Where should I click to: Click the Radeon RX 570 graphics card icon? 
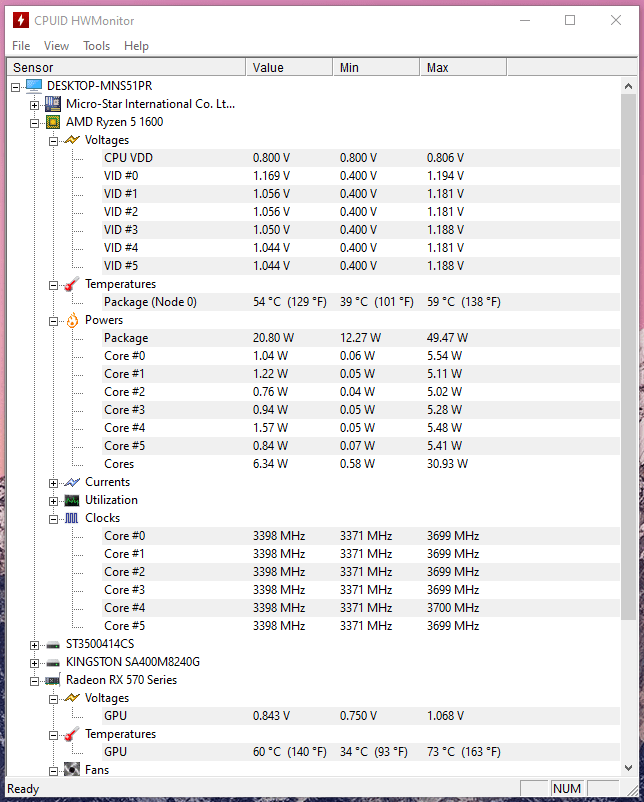(53, 680)
